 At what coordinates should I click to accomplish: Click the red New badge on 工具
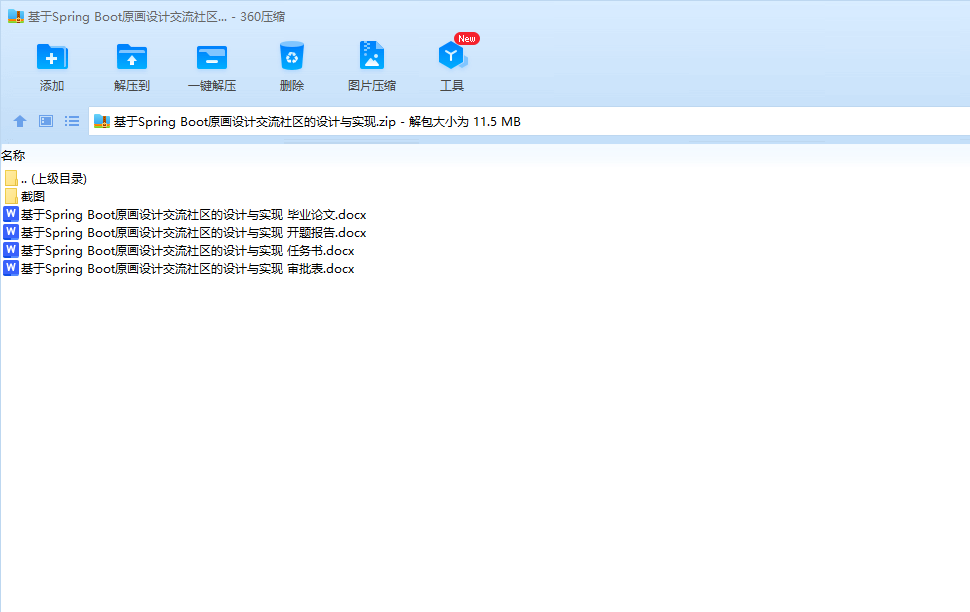[467, 38]
